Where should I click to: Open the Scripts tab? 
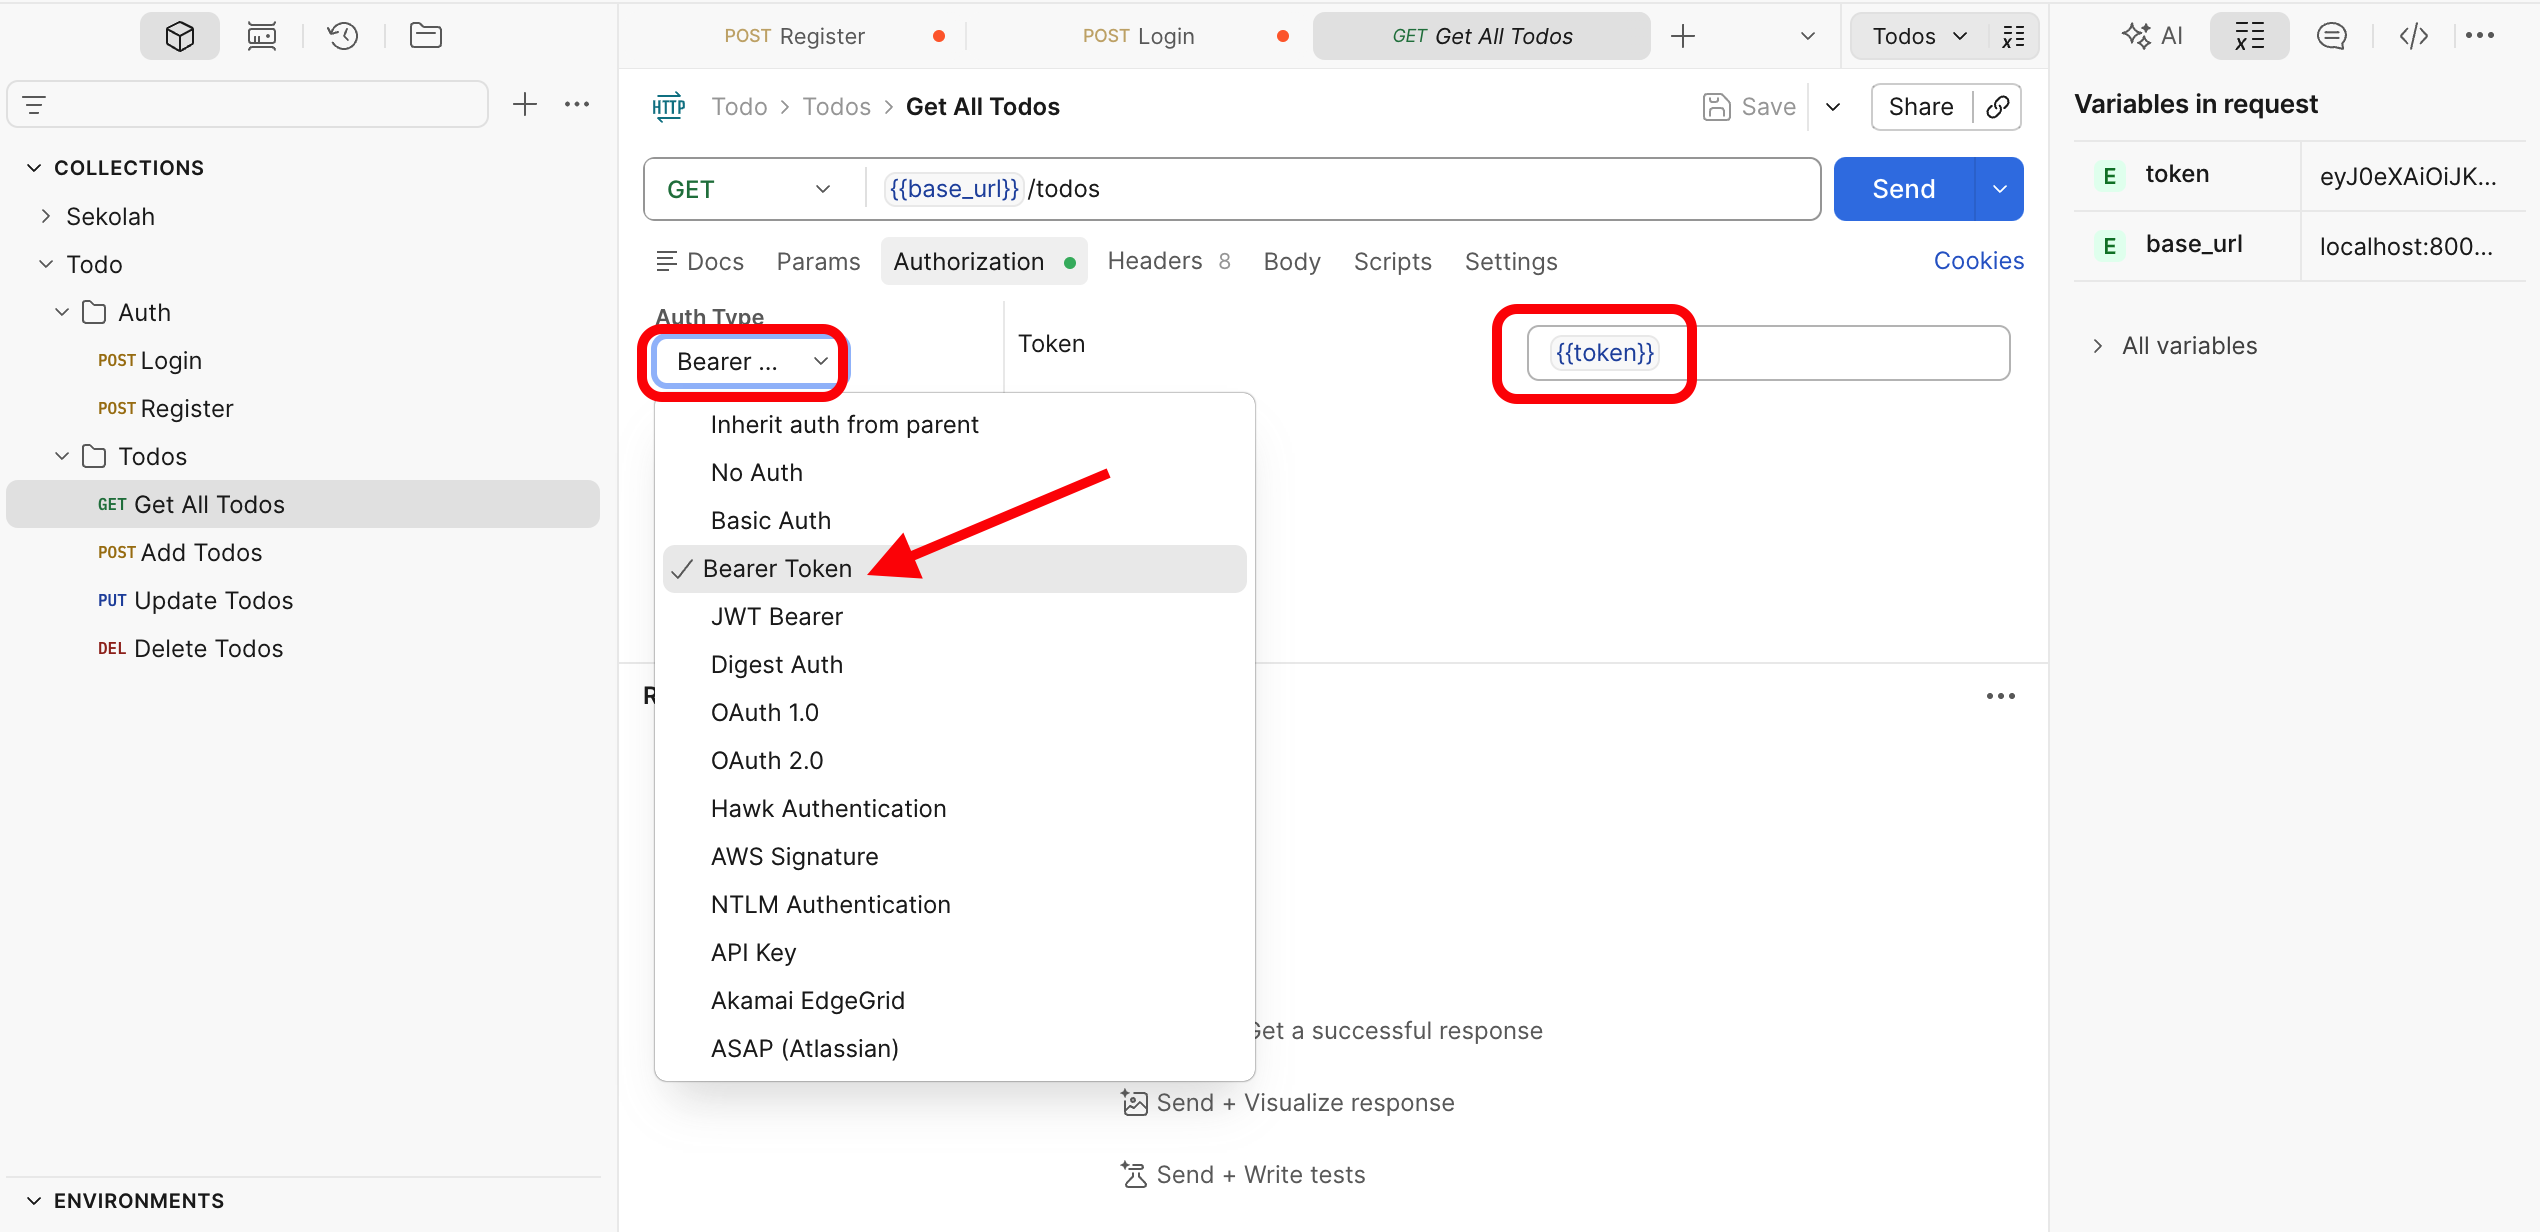(x=1392, y=262)
